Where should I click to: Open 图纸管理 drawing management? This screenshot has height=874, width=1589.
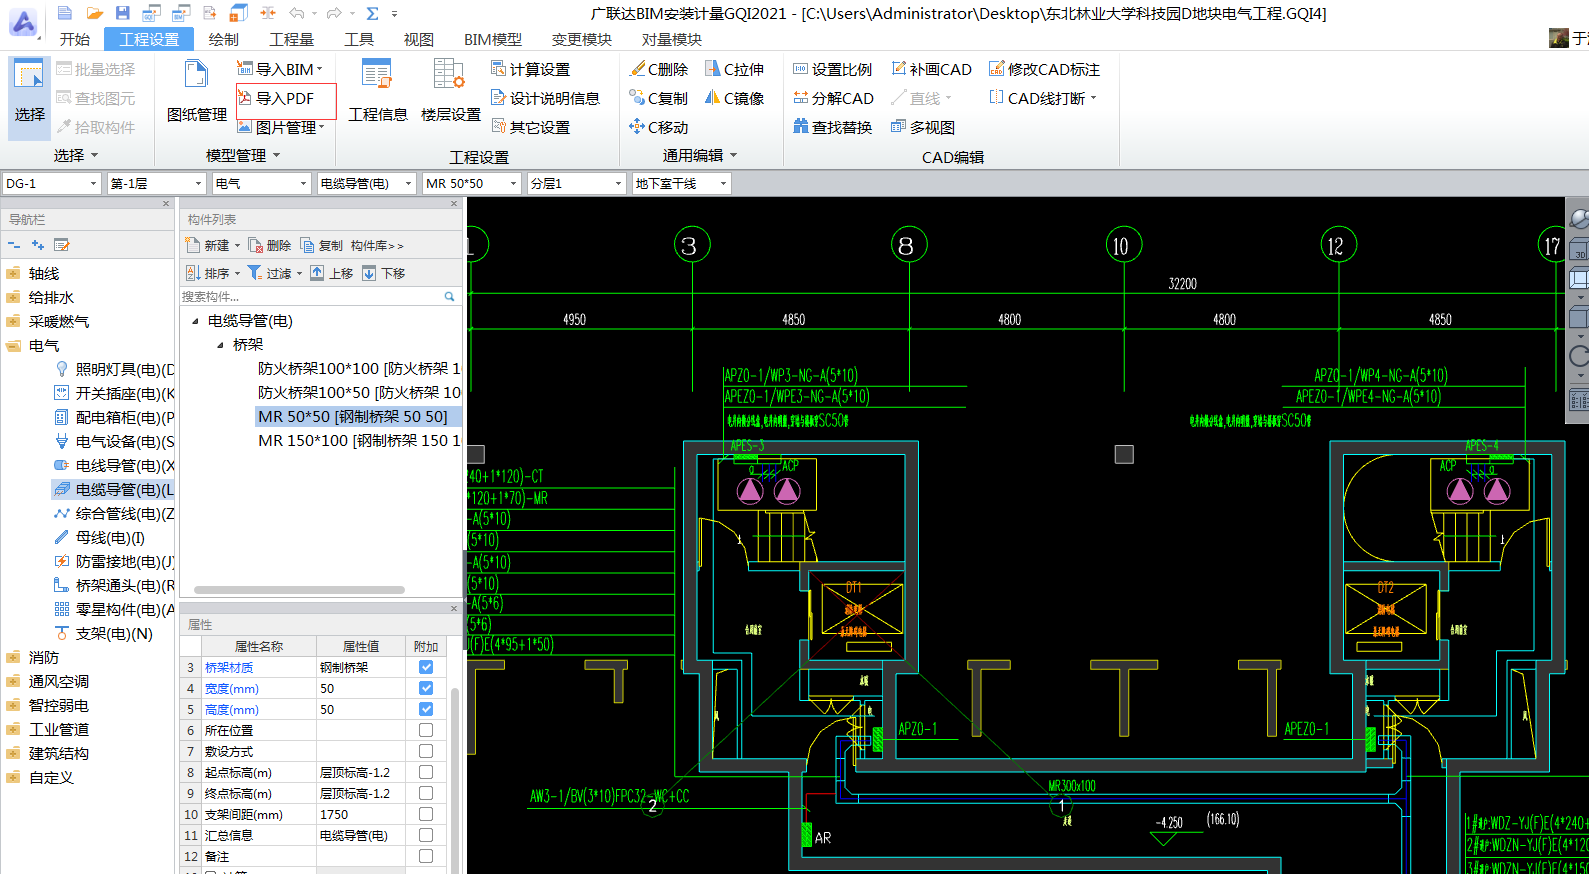pyautogui.click(x=197, y=92)
